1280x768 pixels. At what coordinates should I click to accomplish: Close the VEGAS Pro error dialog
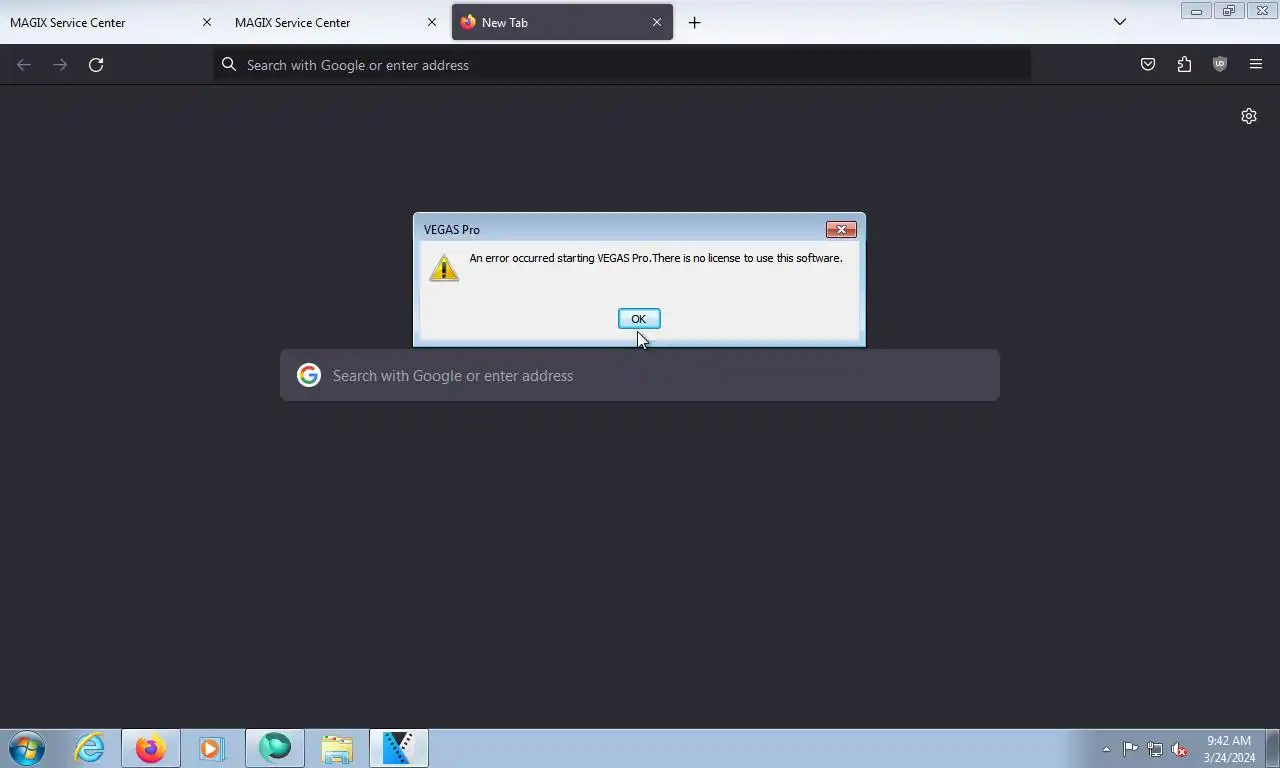pos(841,230)
